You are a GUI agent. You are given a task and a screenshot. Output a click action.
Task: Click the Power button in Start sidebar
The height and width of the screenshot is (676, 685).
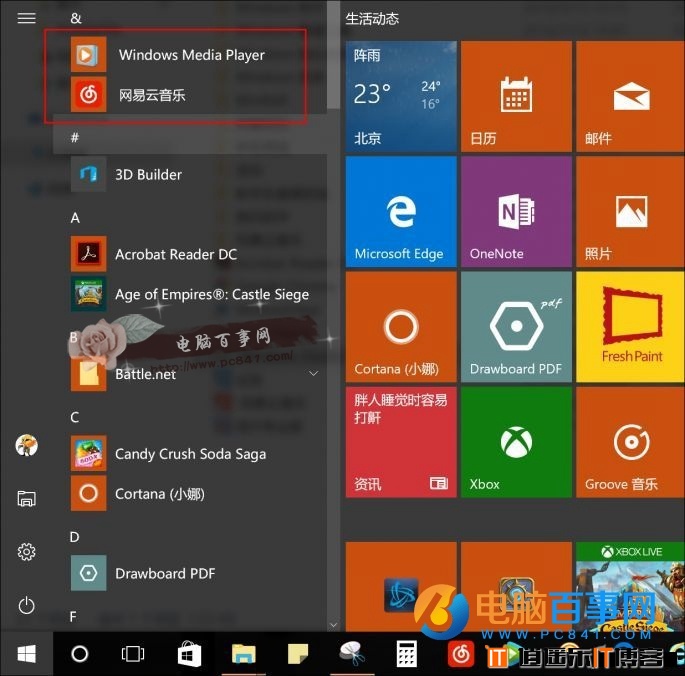(26, 606)
